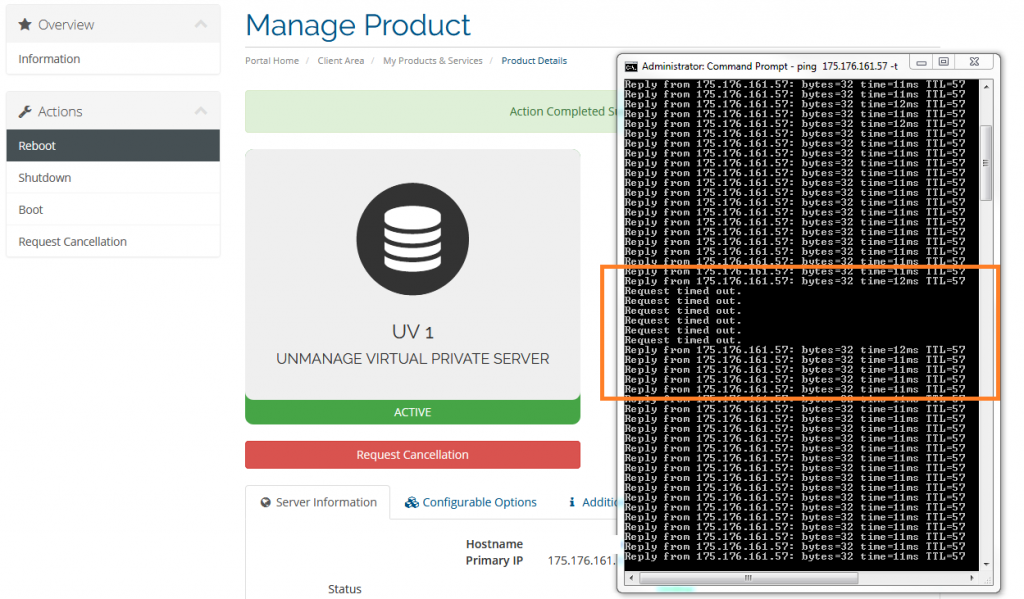Collapse the Actions panel chevron
The height and width of the screenshot is (599, 1024).
click(x=201, y=111)
